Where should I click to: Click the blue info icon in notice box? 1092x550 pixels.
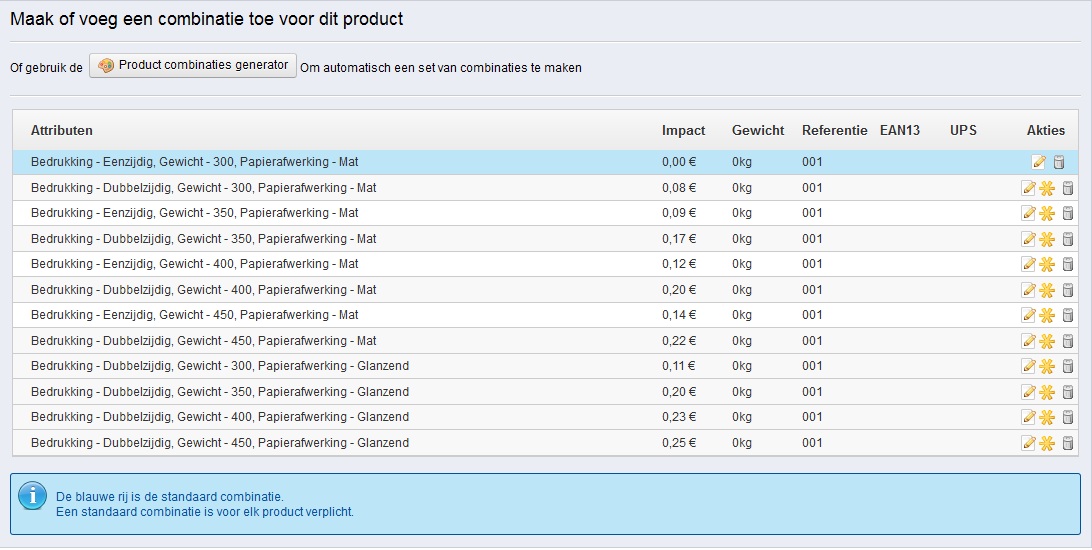point(34,495)
